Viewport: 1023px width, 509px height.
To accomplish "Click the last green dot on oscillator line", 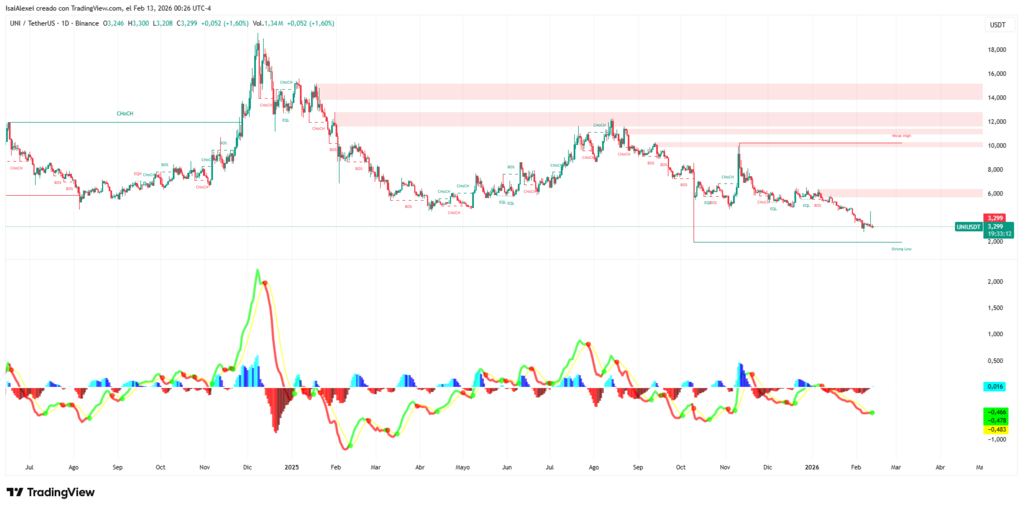I will 872,412.
